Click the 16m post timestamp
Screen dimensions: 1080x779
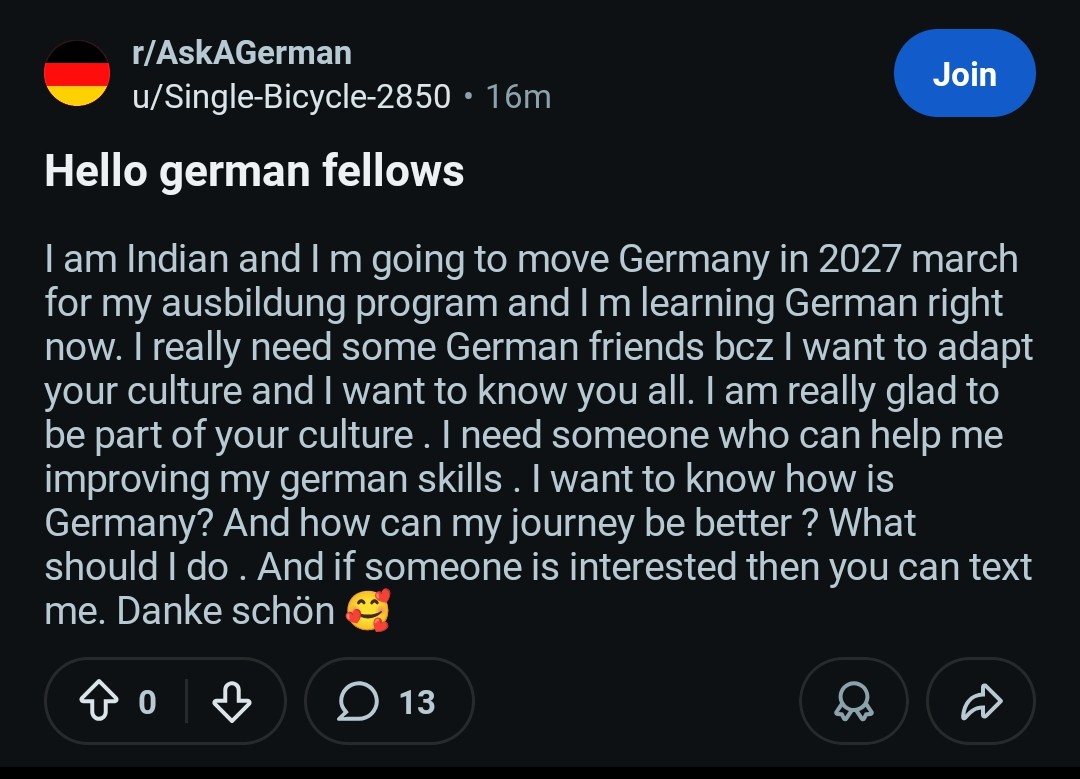[519, 96]
